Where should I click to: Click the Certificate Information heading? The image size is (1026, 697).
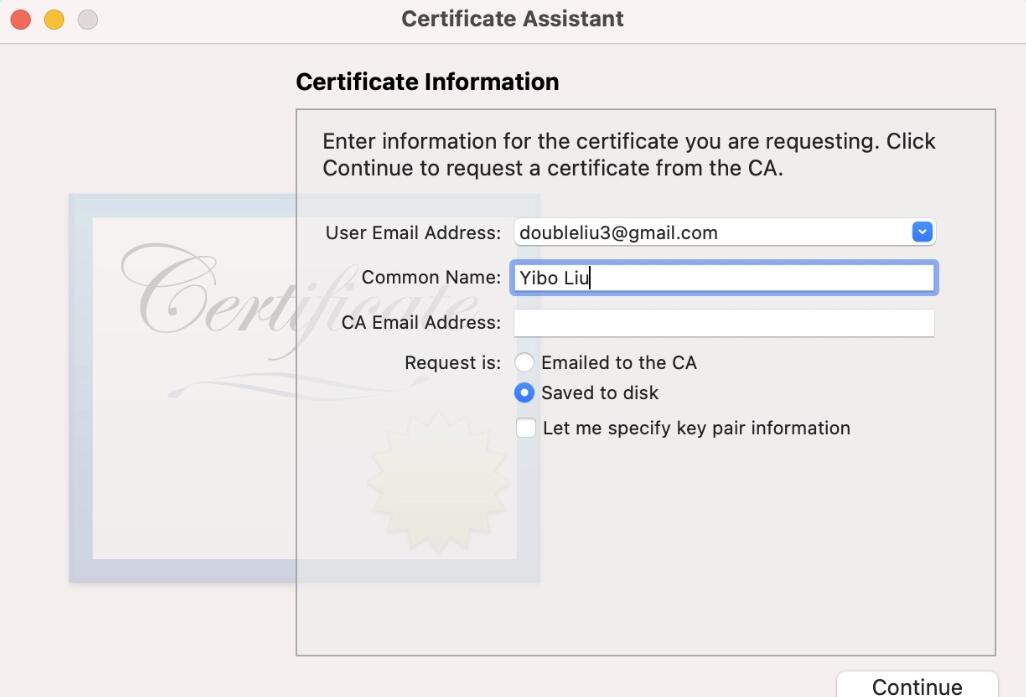(x=427, y=82)
